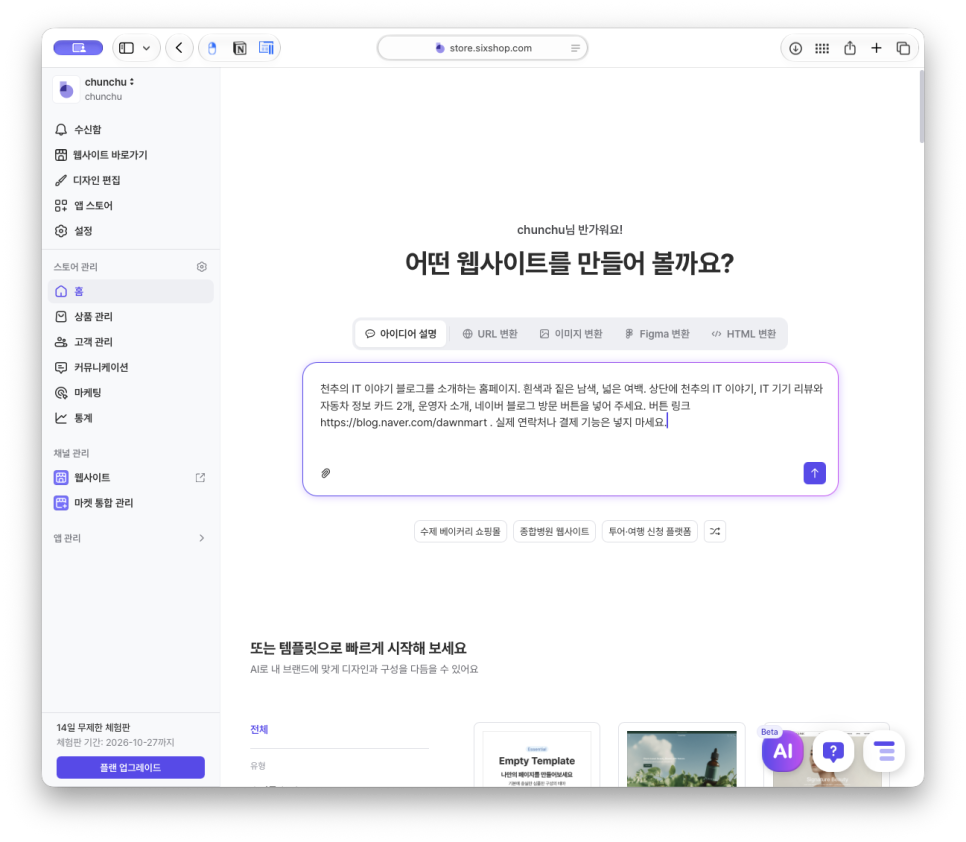This screenshot has height=842, width=966.
Task: Click the browser downloads icon
Action: click(x=795, y=48)
